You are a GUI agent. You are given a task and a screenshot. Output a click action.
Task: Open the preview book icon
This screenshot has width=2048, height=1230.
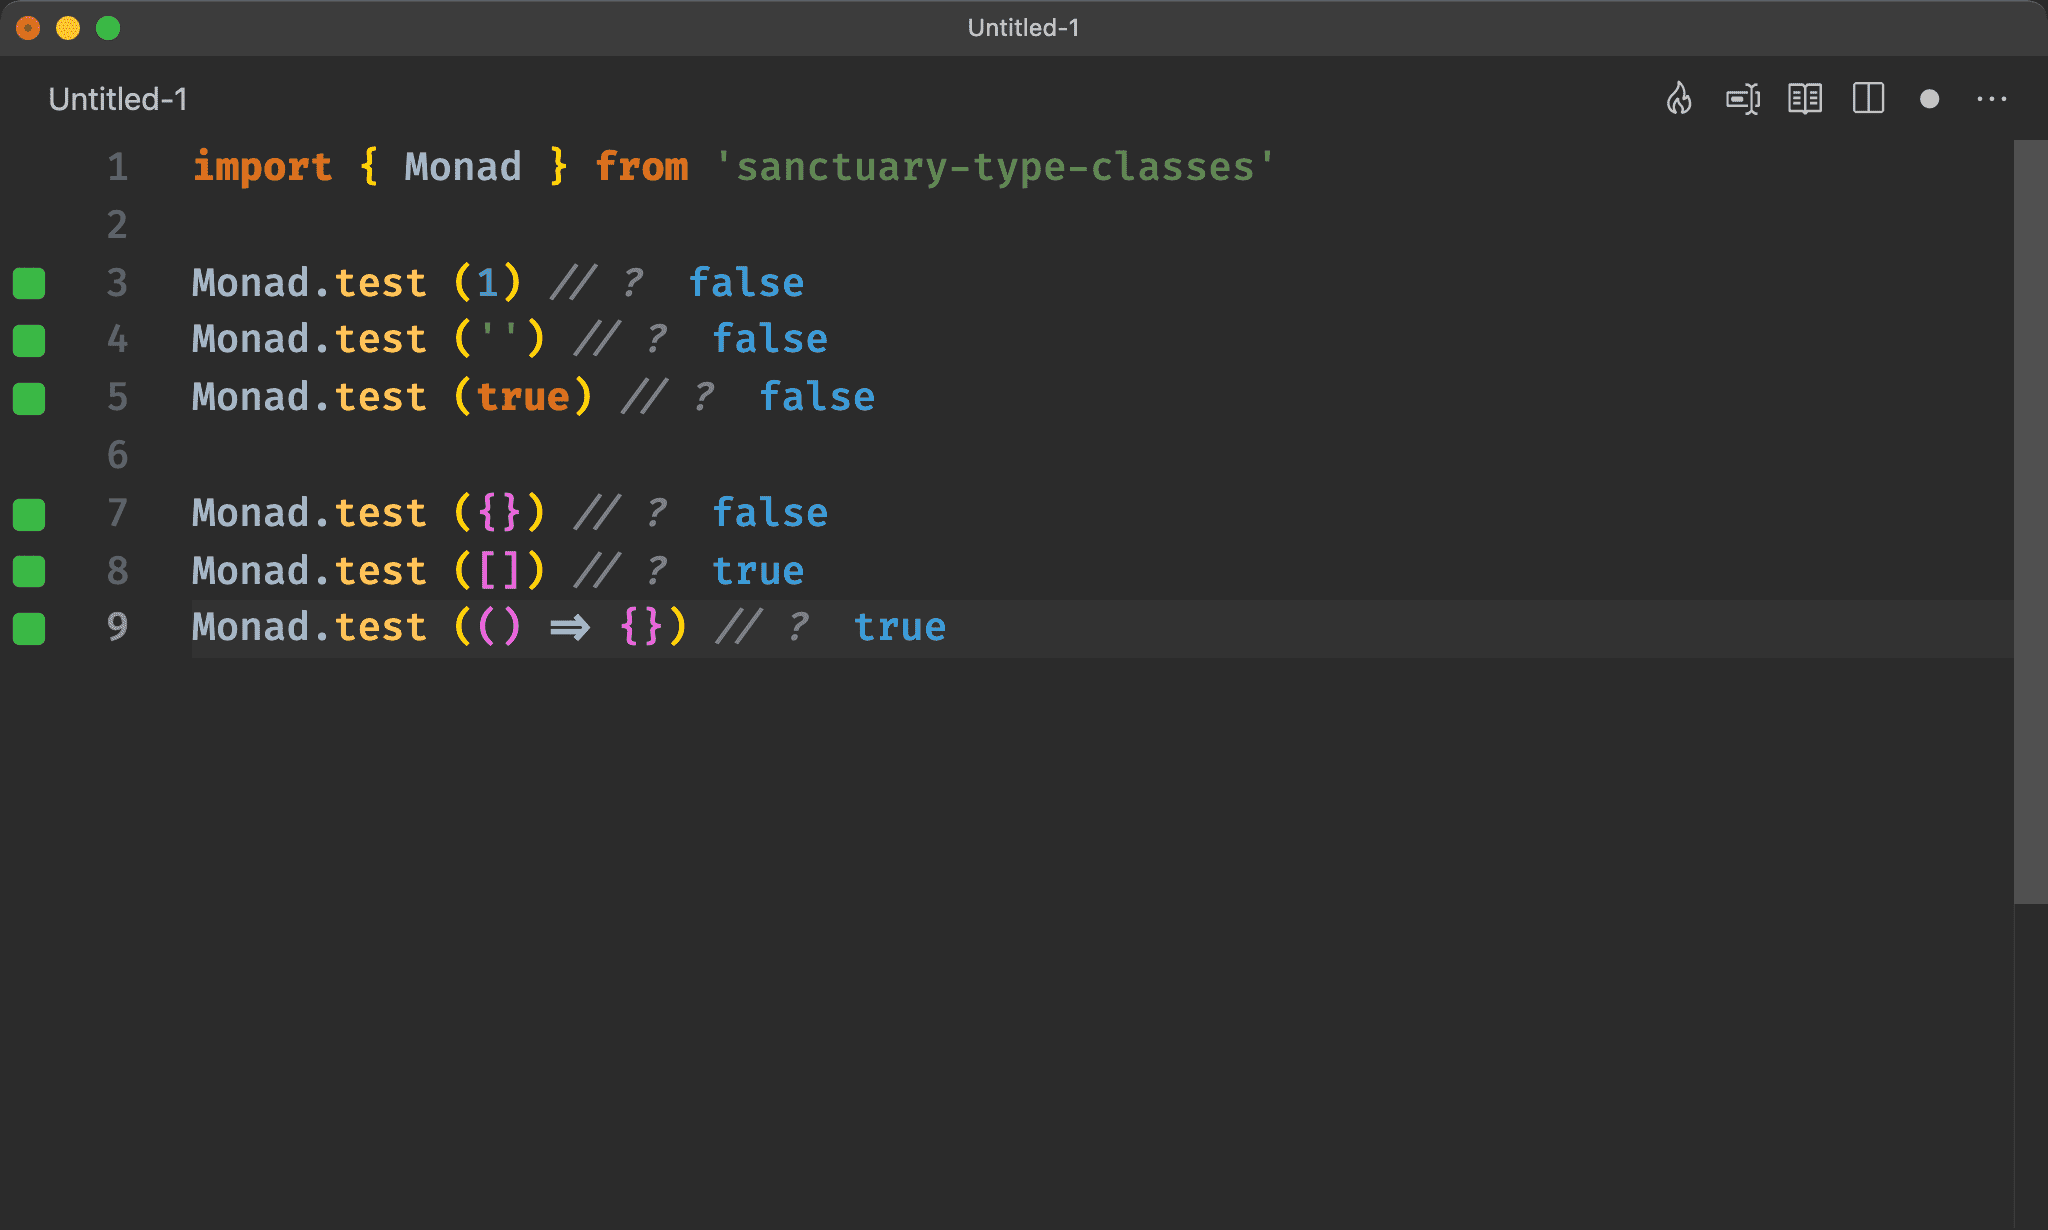pyautogui.click(x=1805, y=99)
